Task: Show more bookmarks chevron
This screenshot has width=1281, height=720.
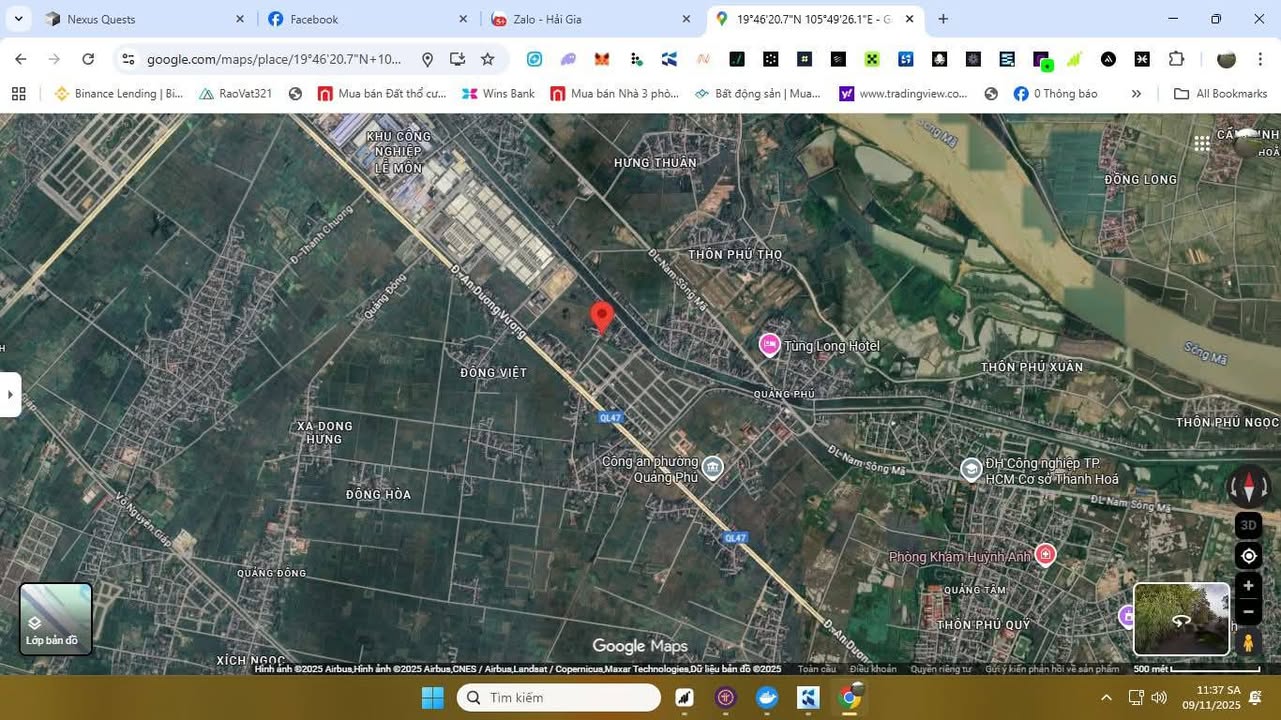Action: click(1136, 94)
